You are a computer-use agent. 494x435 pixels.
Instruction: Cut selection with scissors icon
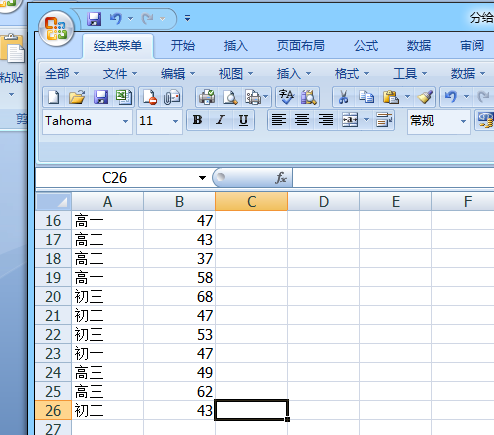tap(343, 97)
